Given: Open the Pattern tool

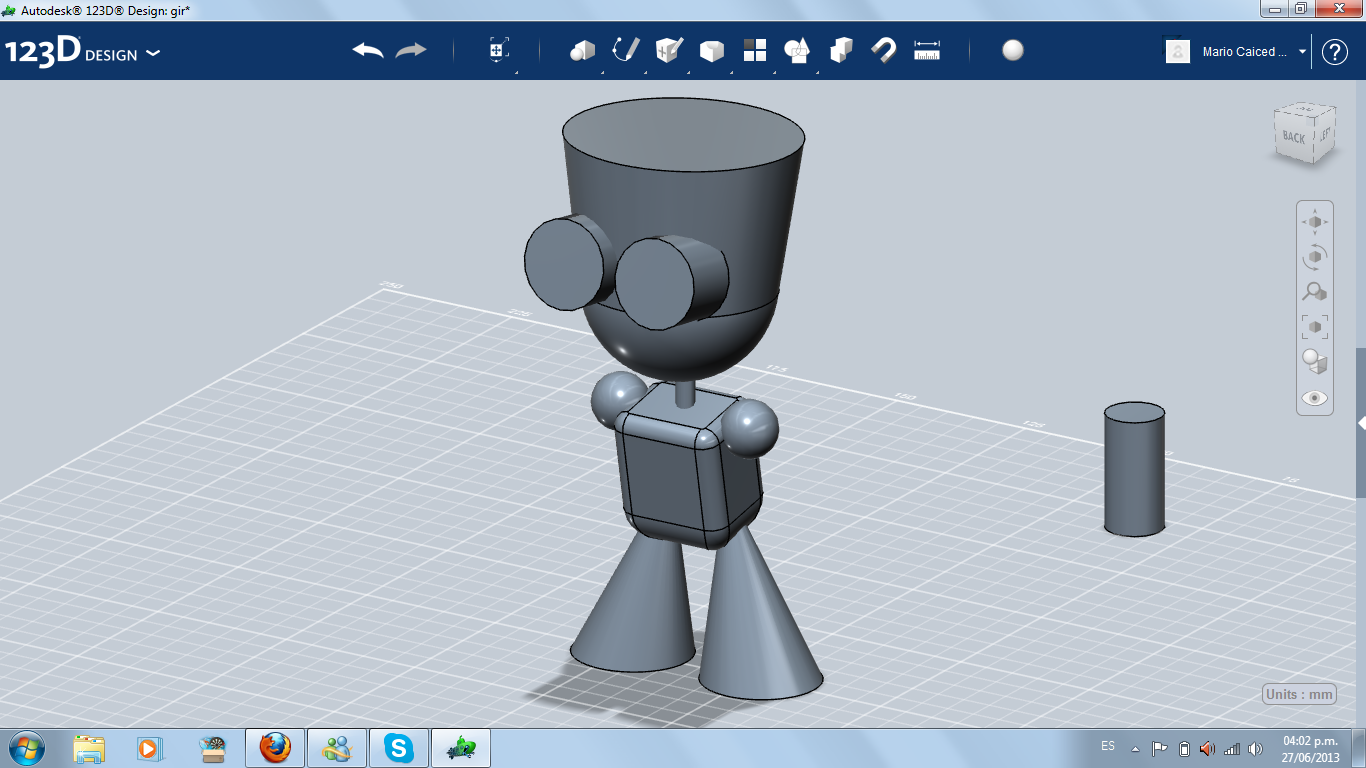Looking at the screenshot, I should 755,51.
